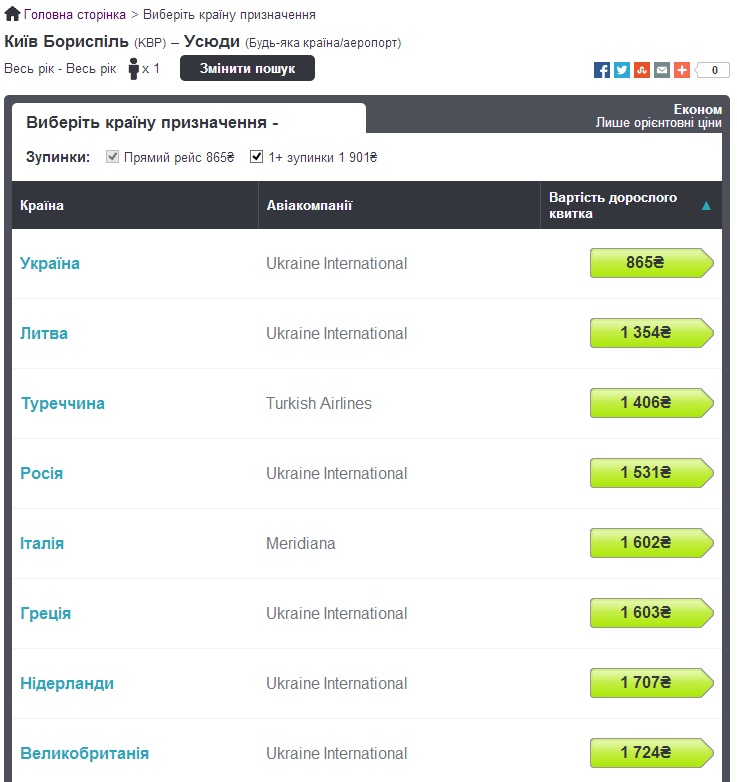Share via StumbleUpon icon
737x782 pixels.
click(x=642, y=70)
